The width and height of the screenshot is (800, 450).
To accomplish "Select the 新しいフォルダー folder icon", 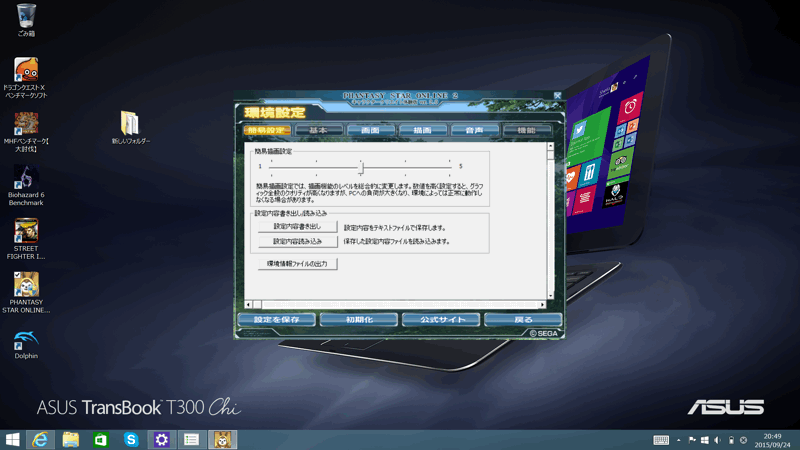I will 130,123.
